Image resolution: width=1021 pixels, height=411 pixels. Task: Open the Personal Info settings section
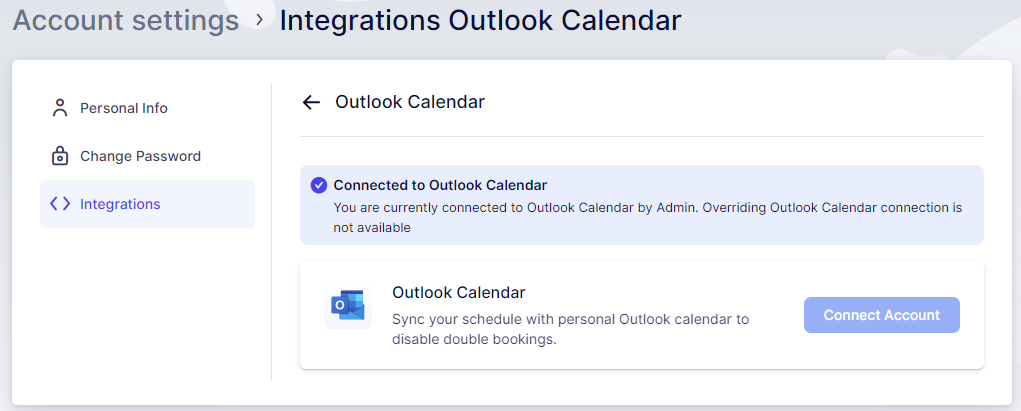123,108
